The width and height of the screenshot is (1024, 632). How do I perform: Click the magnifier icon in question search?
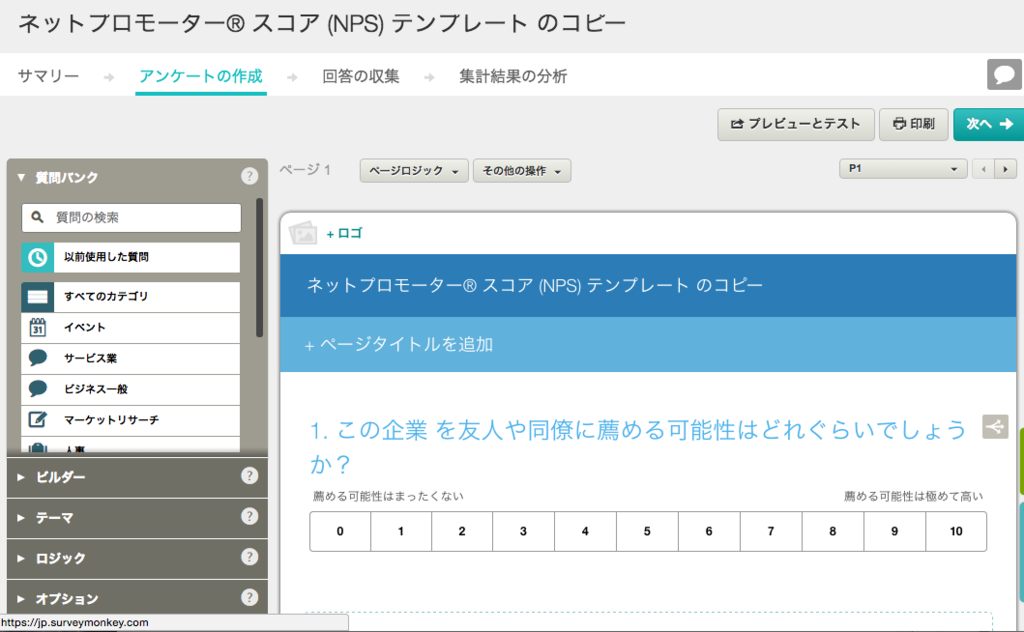pos(37,217)
